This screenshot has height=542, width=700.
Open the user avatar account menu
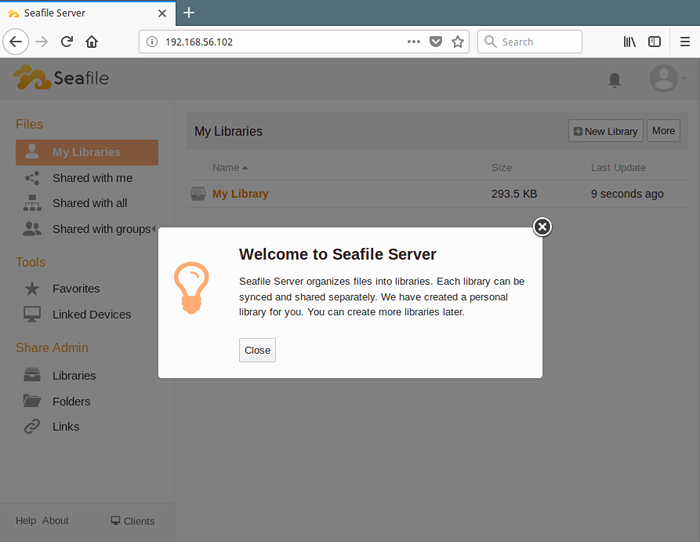[x=664, y=78]
